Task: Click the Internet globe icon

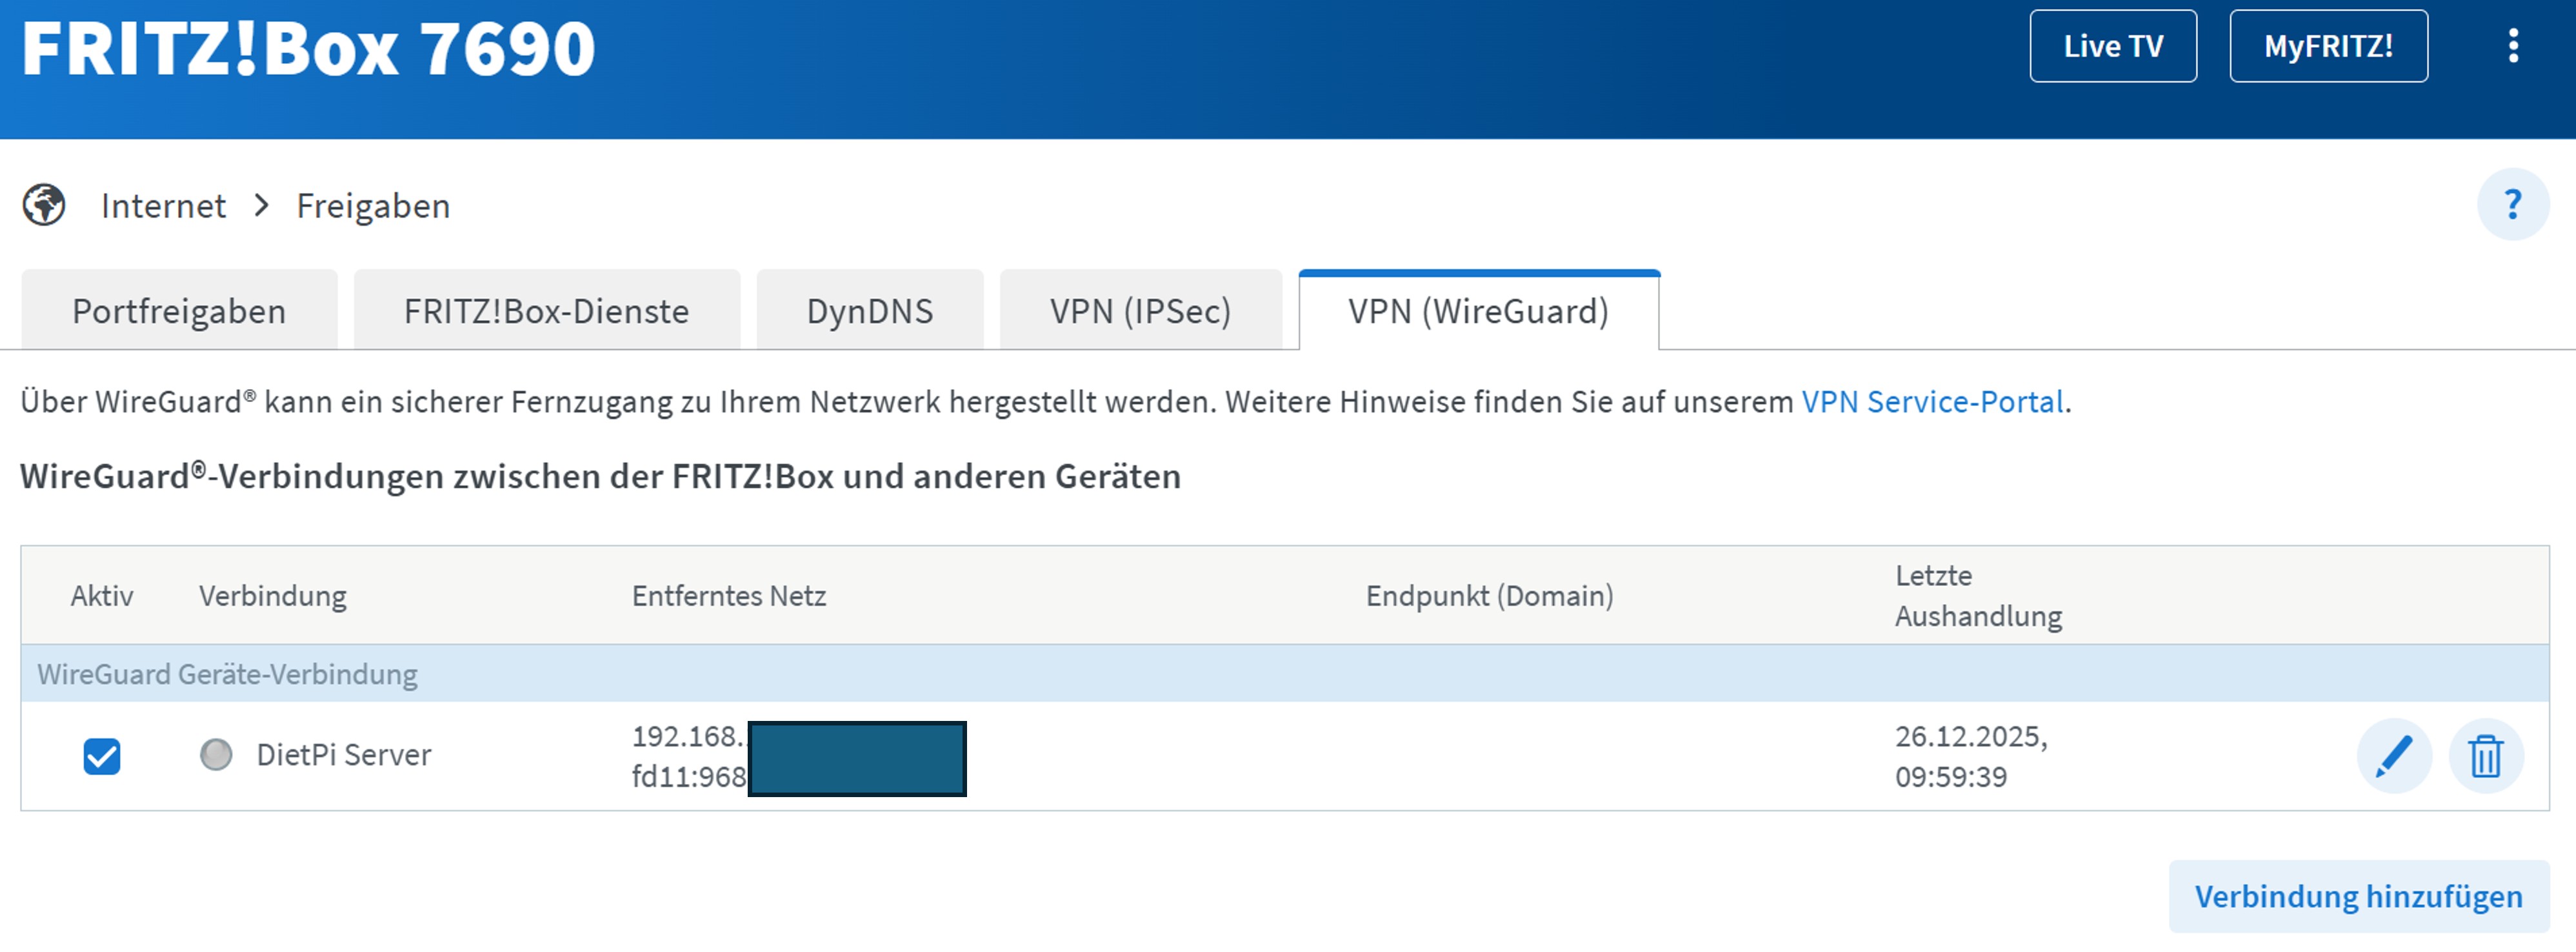Action: pyautogui.click(x=44, y=205)
